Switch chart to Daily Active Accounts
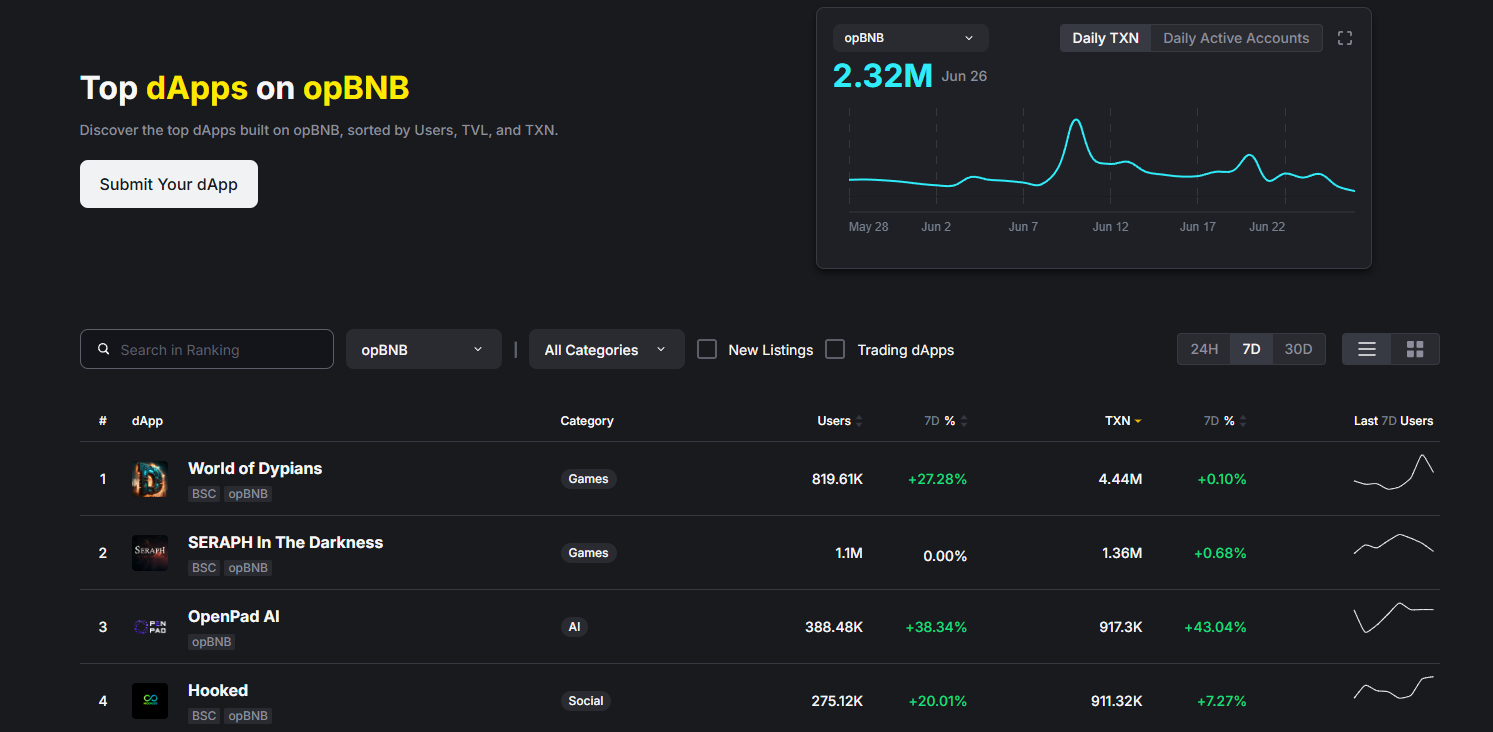 [x=1236, y=38]
